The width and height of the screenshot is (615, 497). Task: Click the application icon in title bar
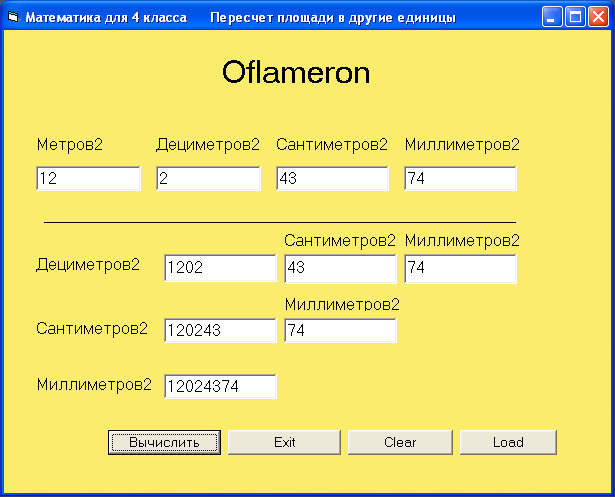pyautogui.click(x=14, y=17)
